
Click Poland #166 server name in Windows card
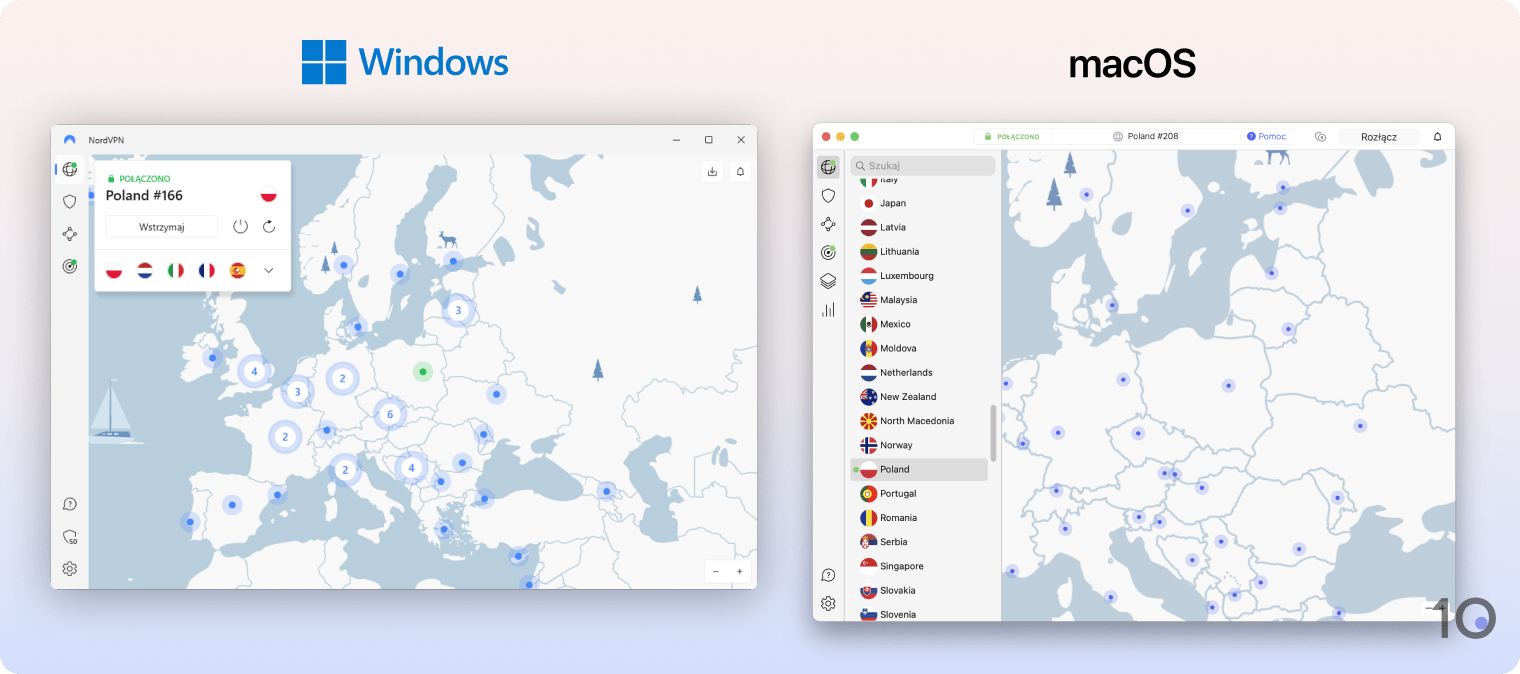click(x=144, y=196)
